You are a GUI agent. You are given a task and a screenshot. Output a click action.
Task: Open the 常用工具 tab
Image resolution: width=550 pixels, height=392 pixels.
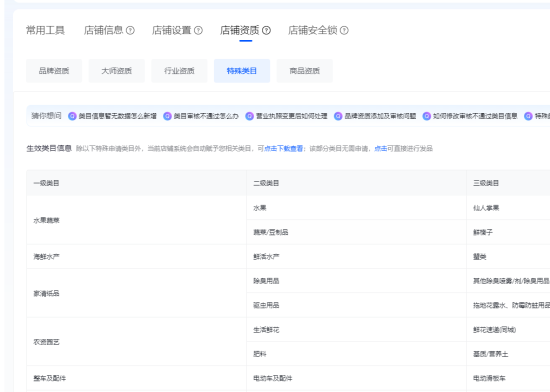click(x=45, y=31)
